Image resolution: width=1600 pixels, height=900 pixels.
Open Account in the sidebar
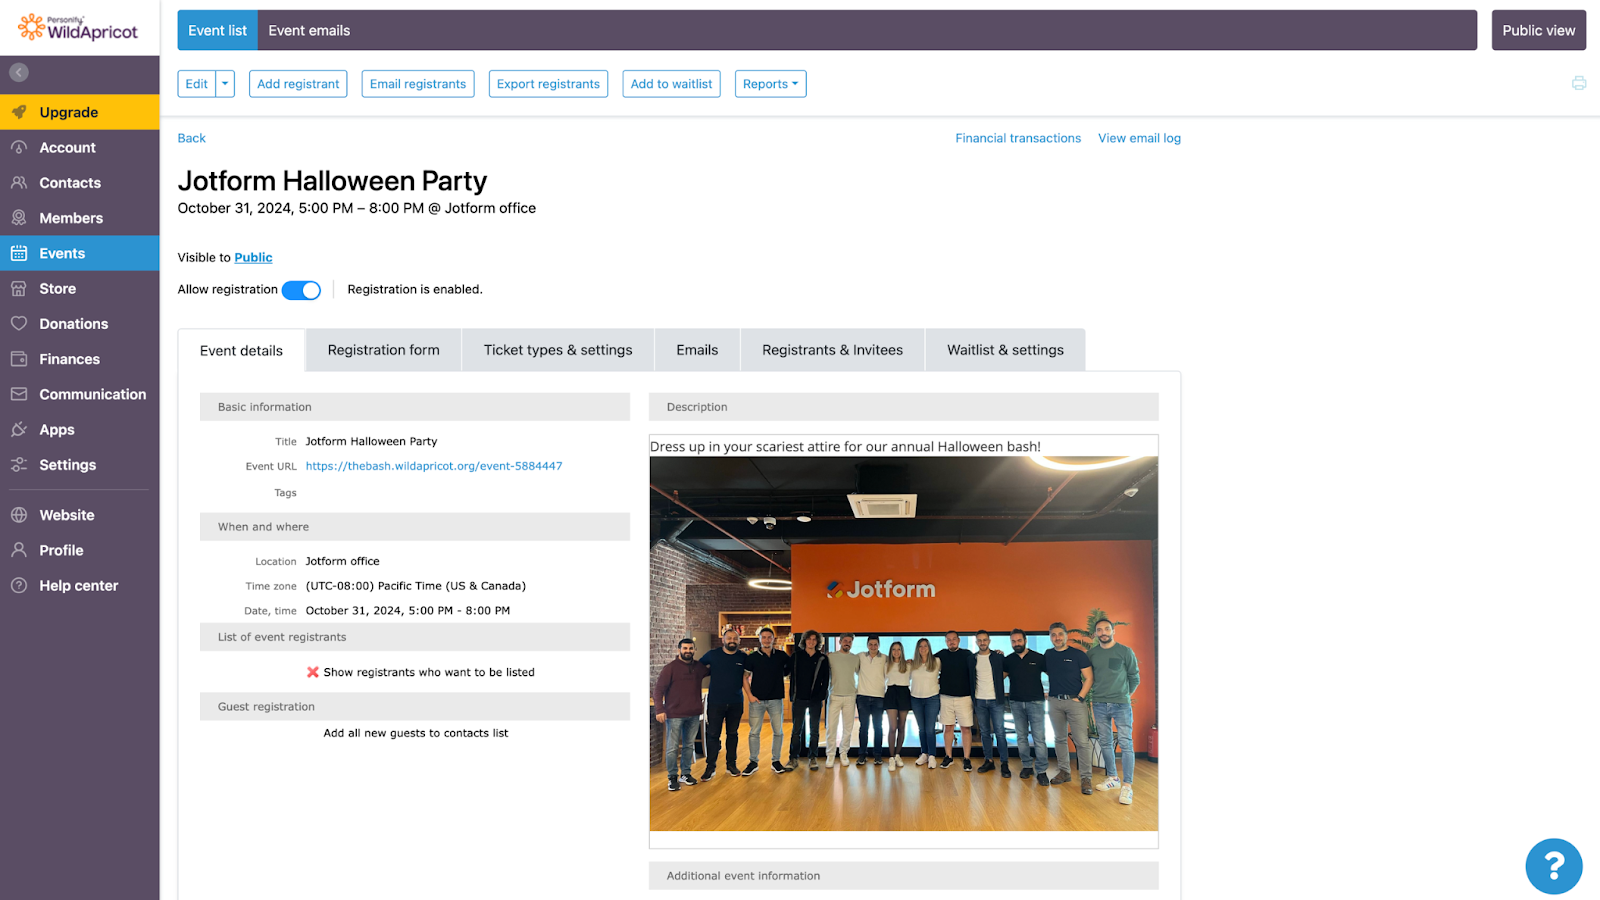80,147
